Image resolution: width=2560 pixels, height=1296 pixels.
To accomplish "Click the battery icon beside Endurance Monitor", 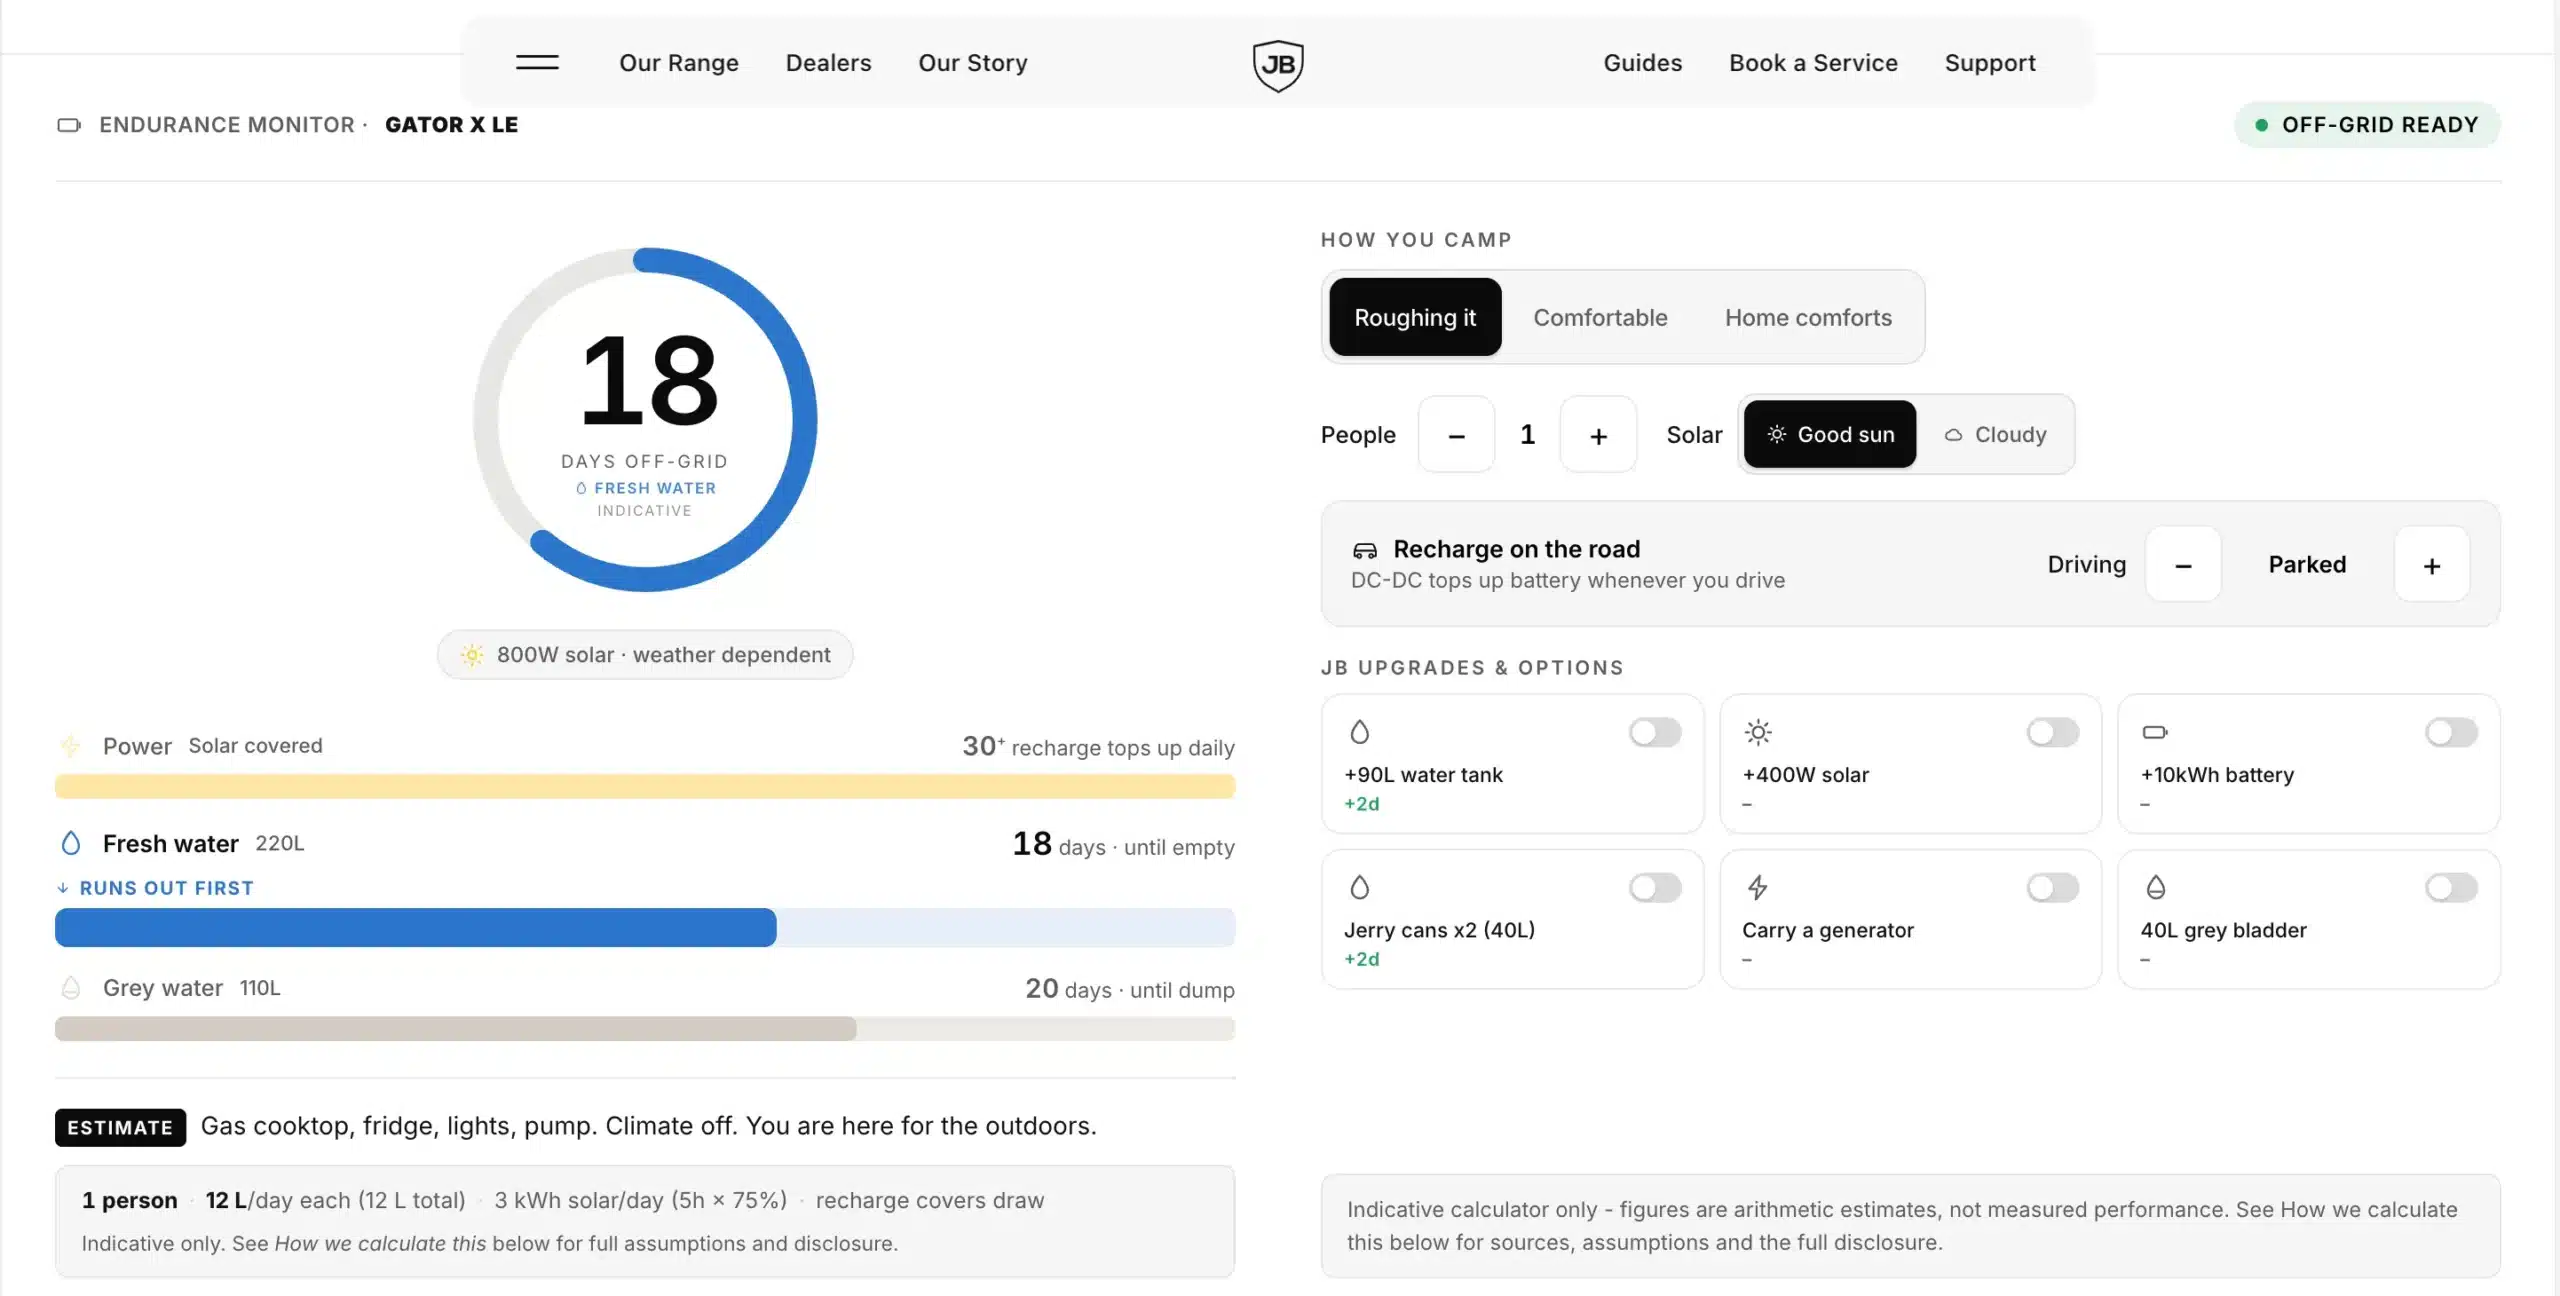I will pyautogui.click(x=69, y=125).
